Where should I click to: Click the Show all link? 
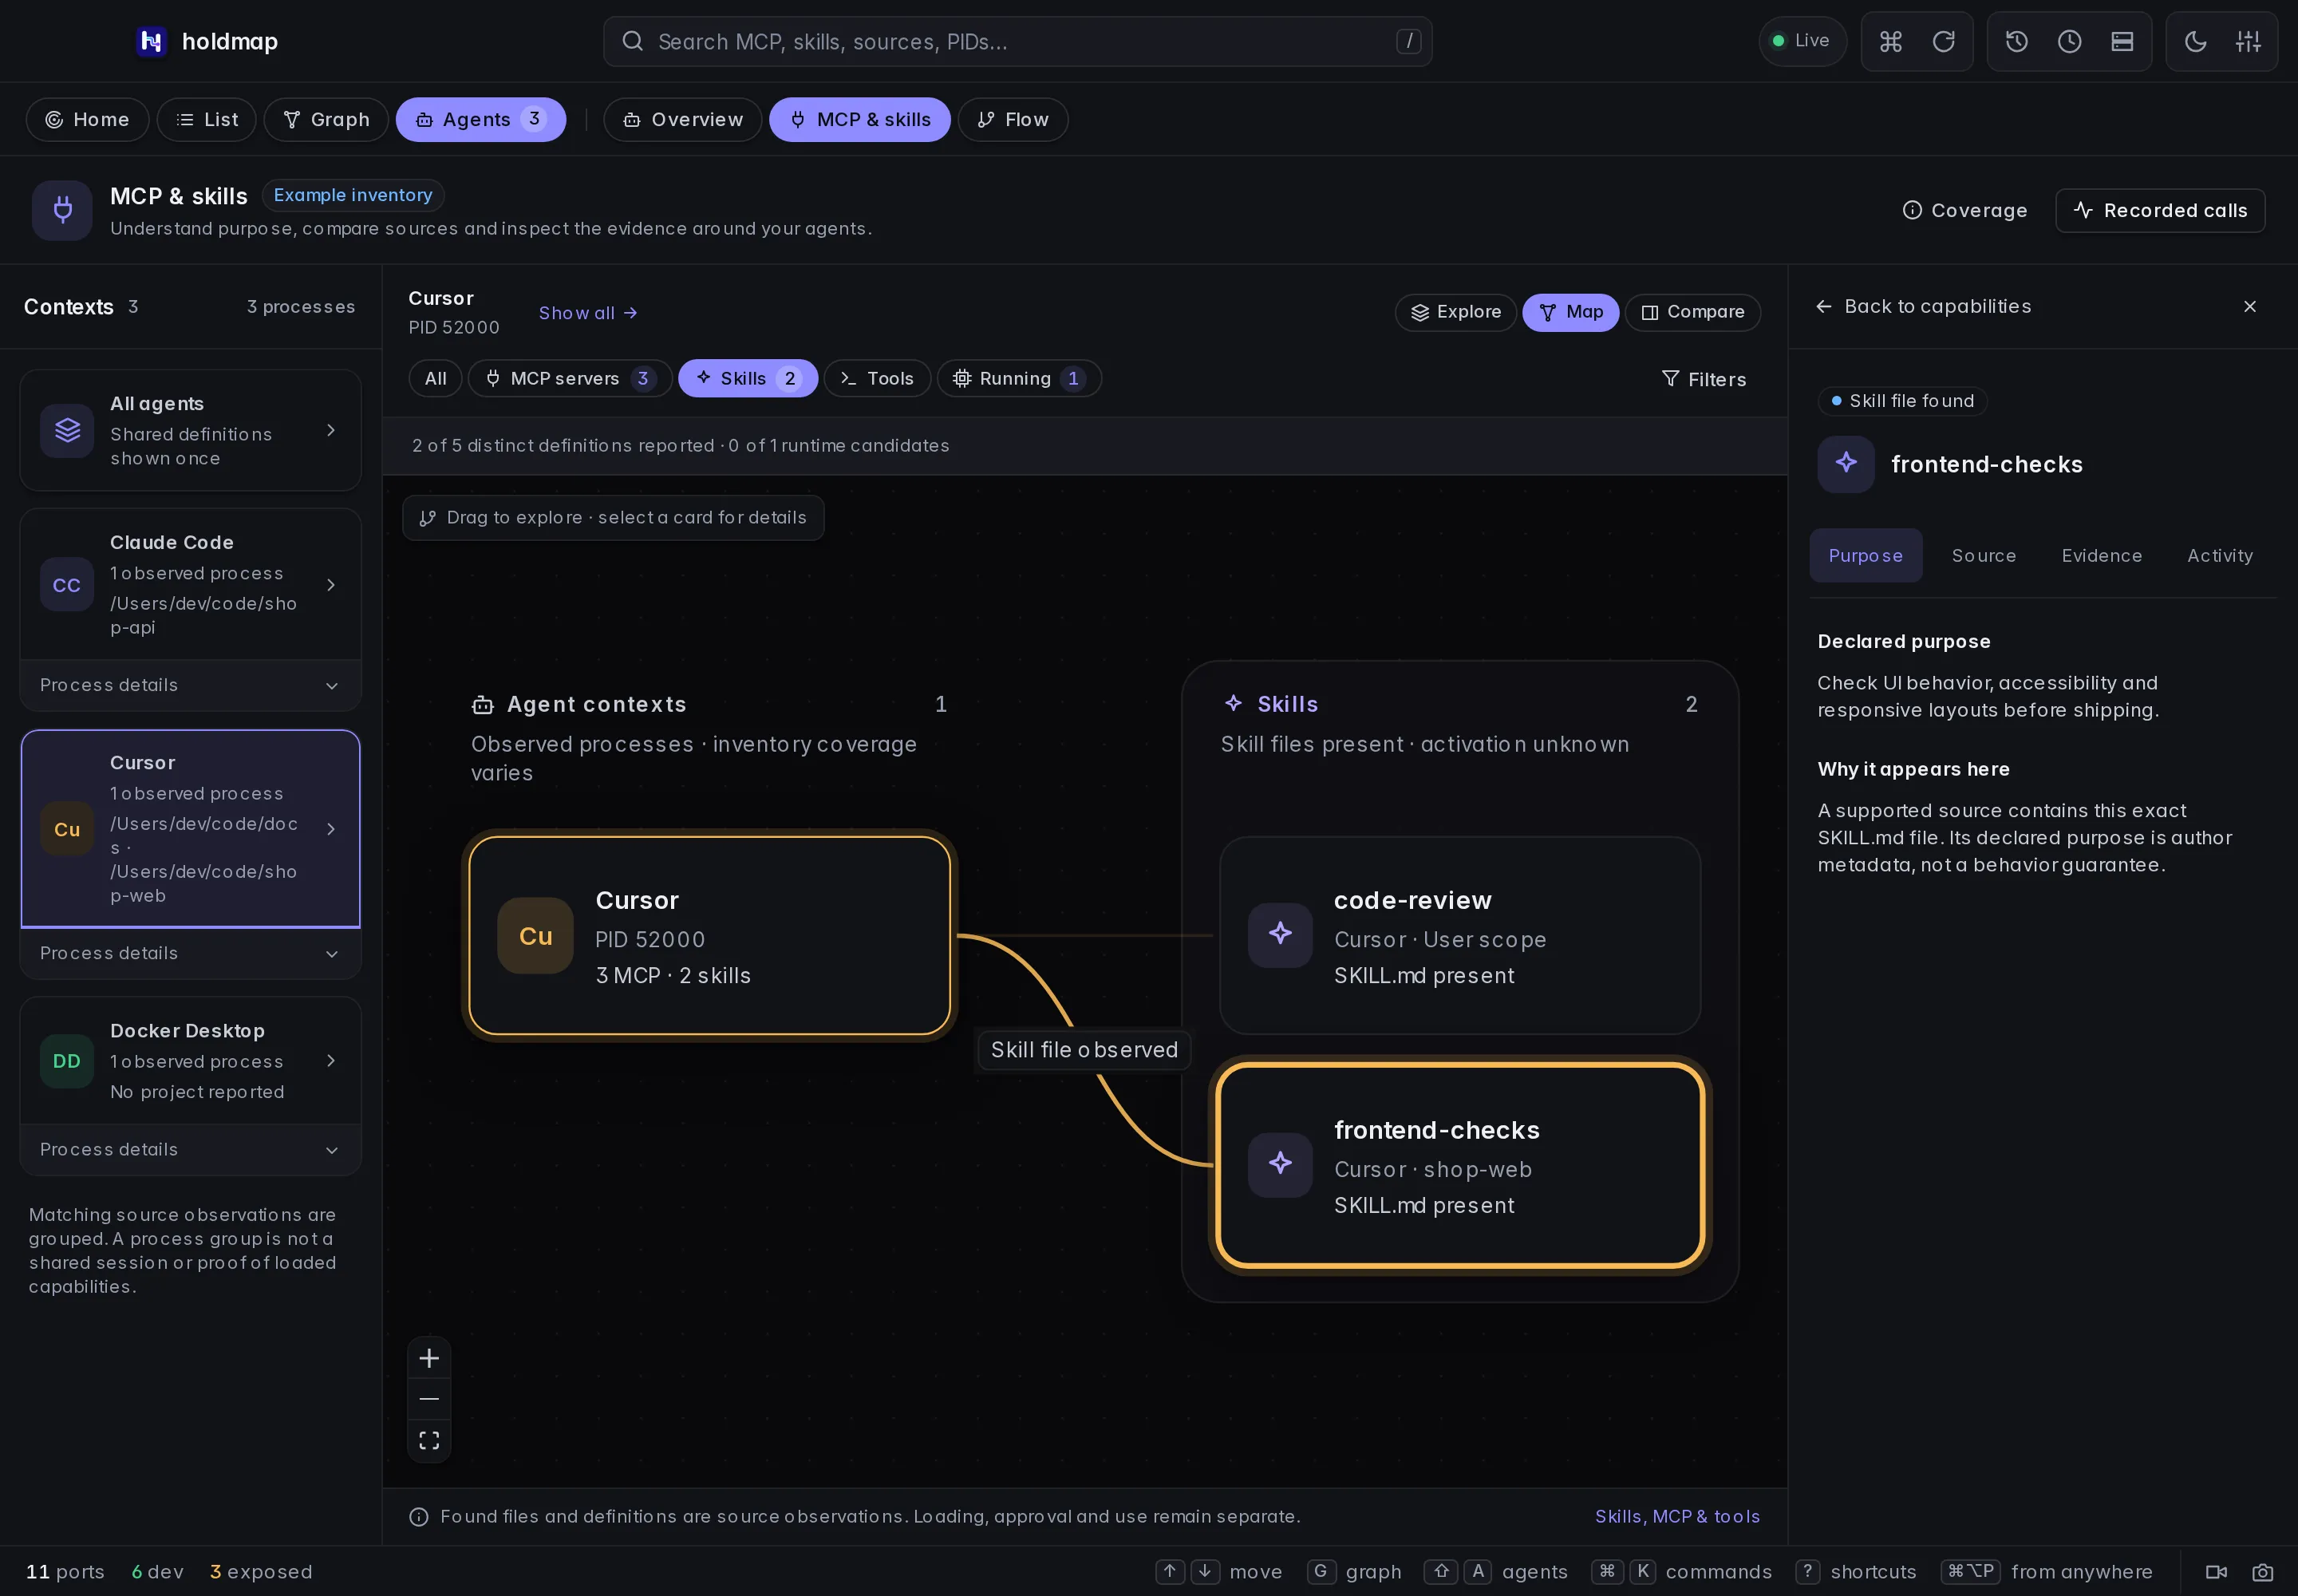pyautogui.click(x=588, y=313)
